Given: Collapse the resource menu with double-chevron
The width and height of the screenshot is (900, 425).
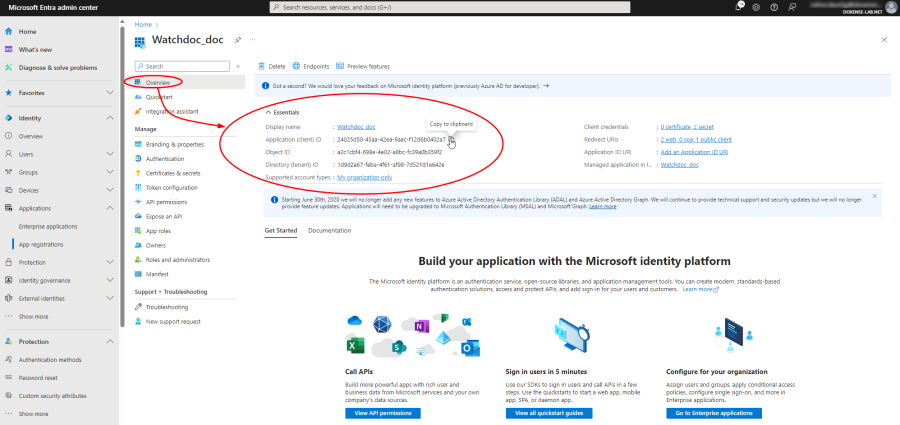Looking at the screenshot, I should pyautogui.click(x=237, y=66).
